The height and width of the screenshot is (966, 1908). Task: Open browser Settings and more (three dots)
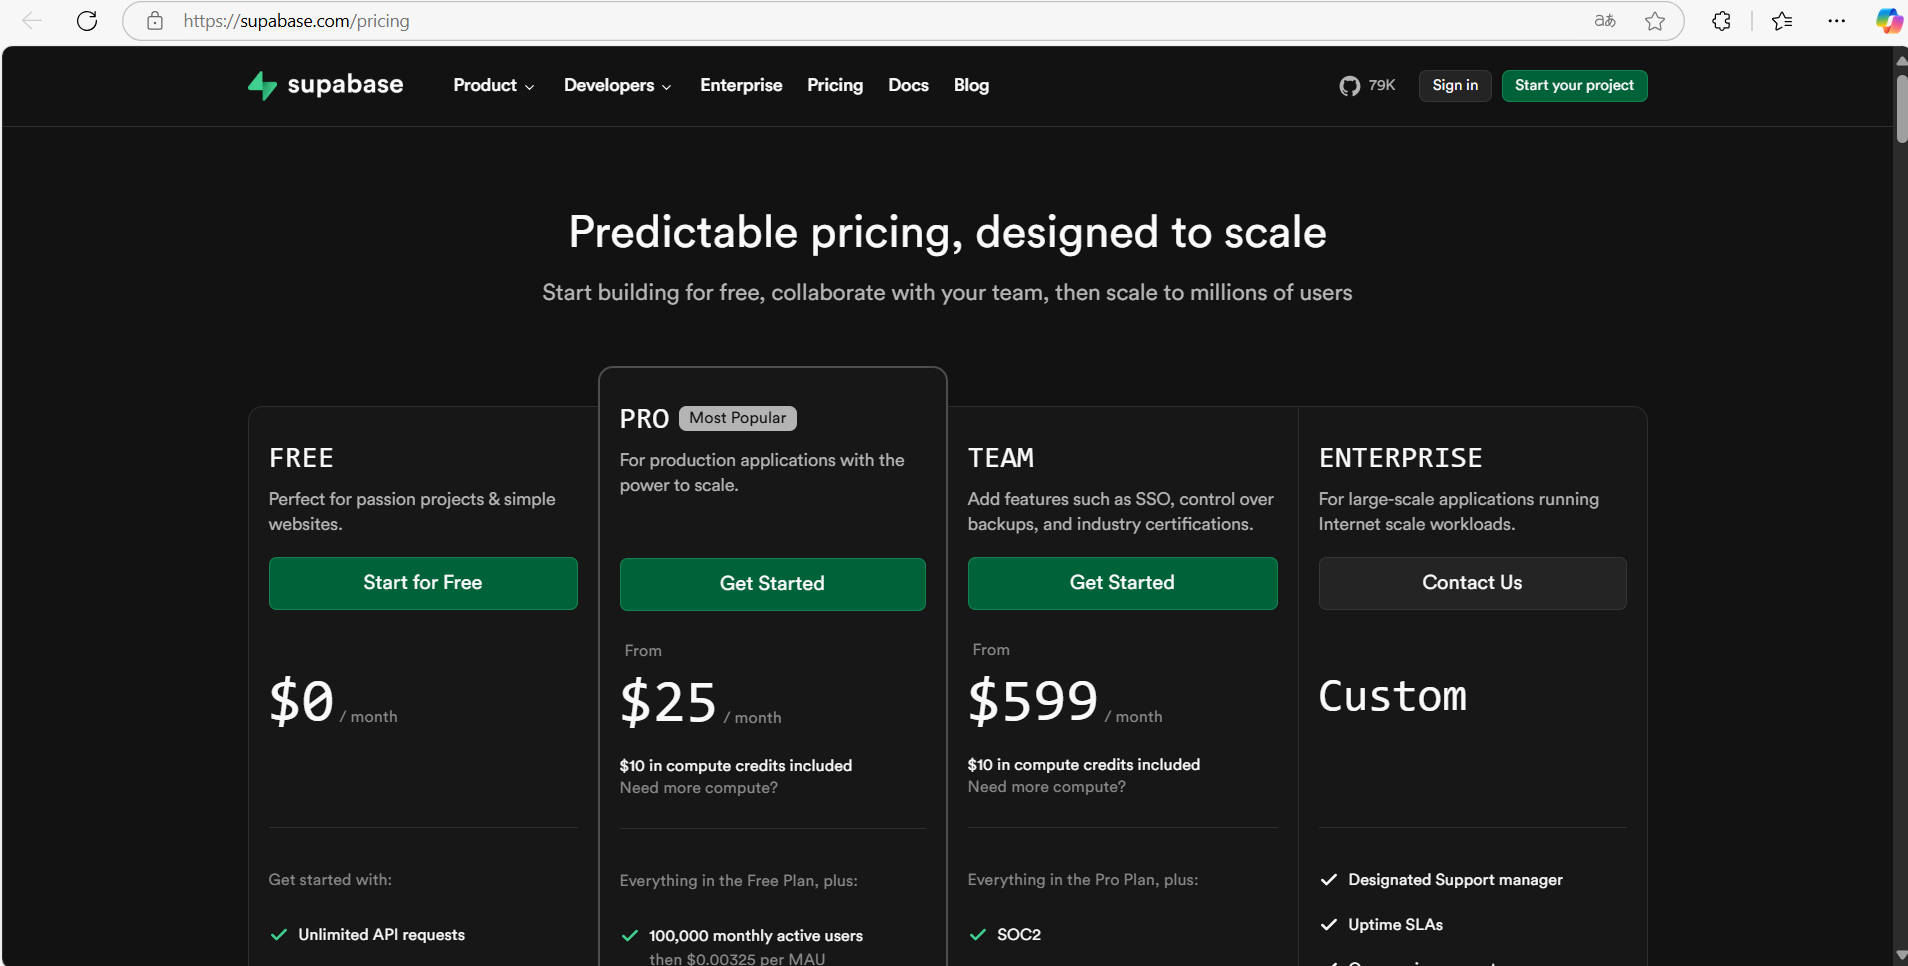click(x=1836, y=21)
